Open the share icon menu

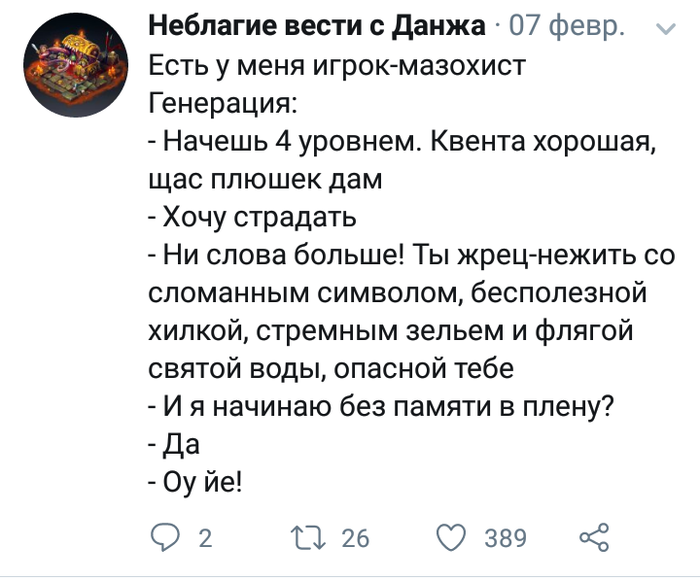pos(594,538)
